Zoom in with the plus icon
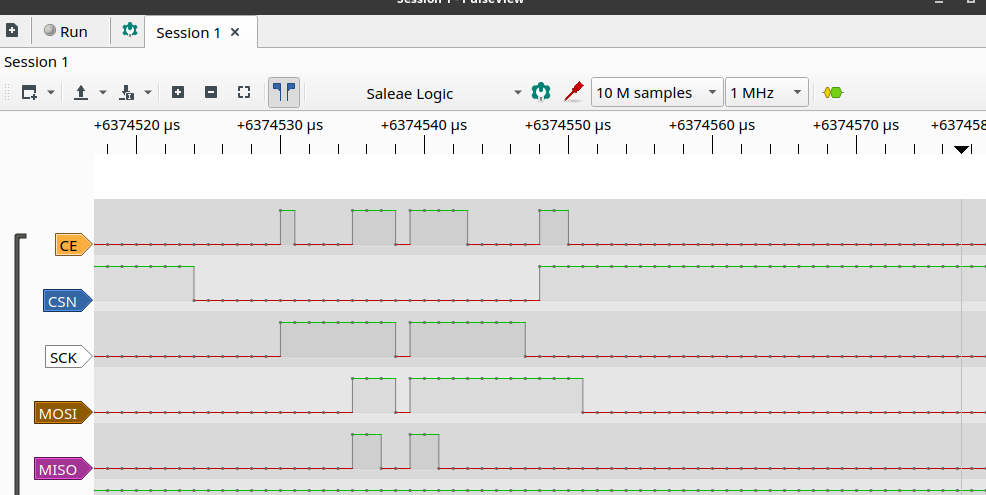The image size is (986, 495). (178, 92)
